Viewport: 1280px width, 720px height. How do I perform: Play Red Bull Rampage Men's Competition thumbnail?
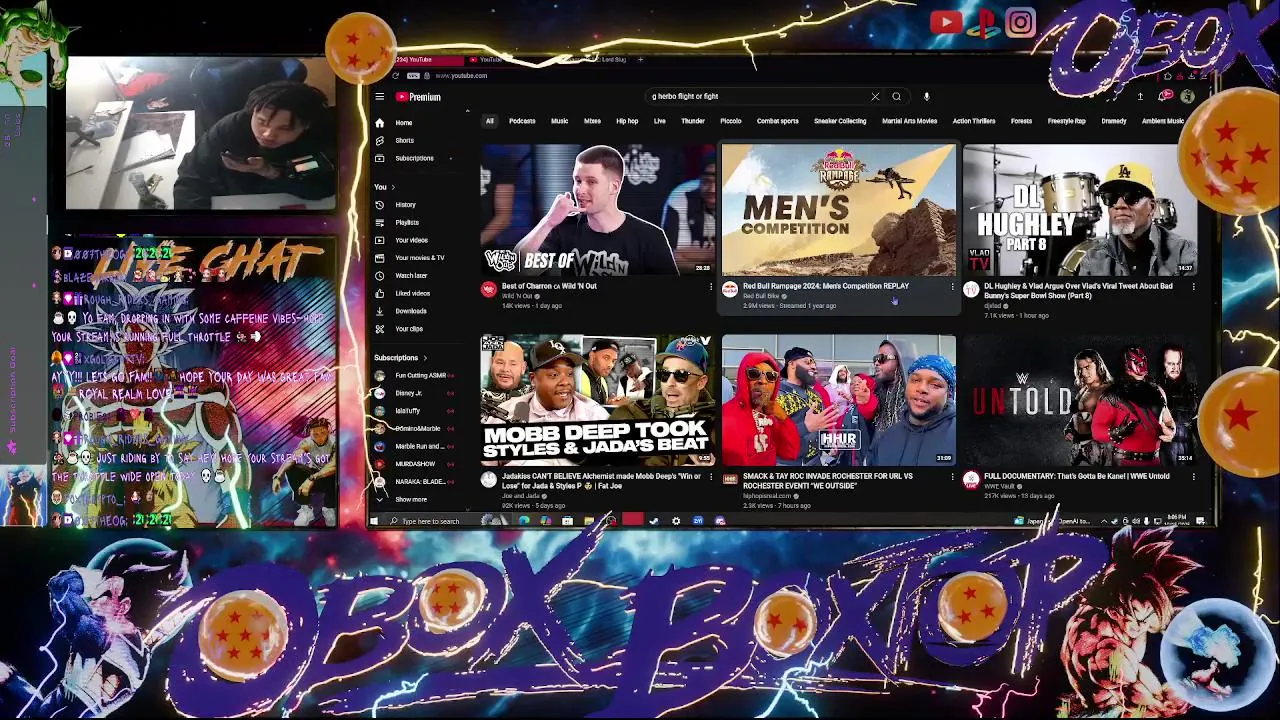[838, 209]
